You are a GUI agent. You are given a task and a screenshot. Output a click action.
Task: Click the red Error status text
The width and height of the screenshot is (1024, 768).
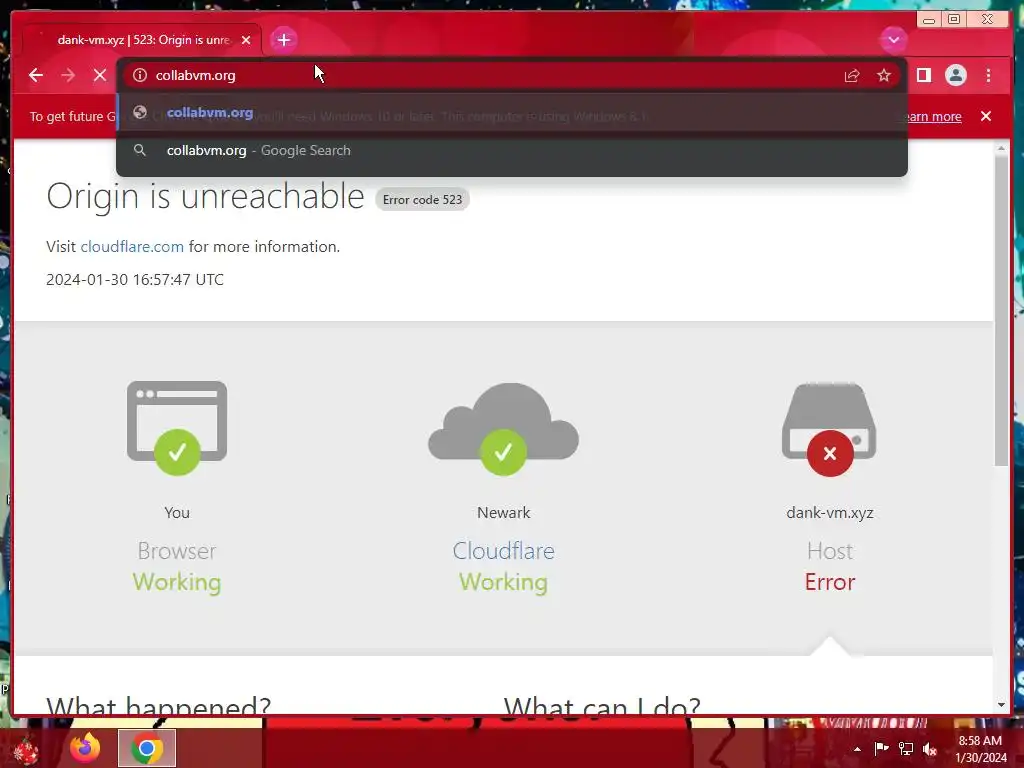click(x=829, y=582)
